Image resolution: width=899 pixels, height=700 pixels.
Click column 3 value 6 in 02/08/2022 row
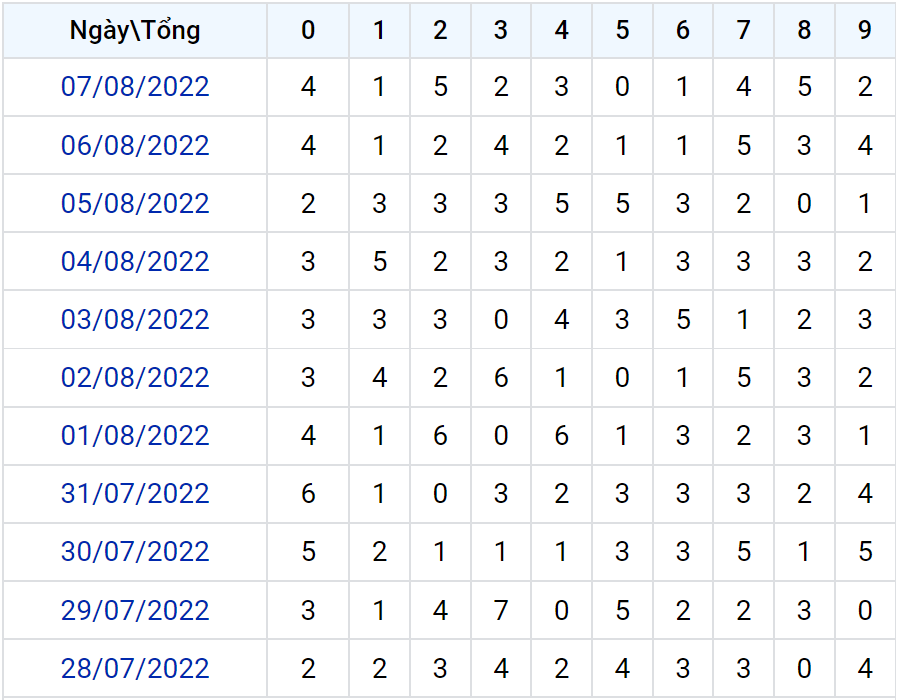[x=501, y=377]
